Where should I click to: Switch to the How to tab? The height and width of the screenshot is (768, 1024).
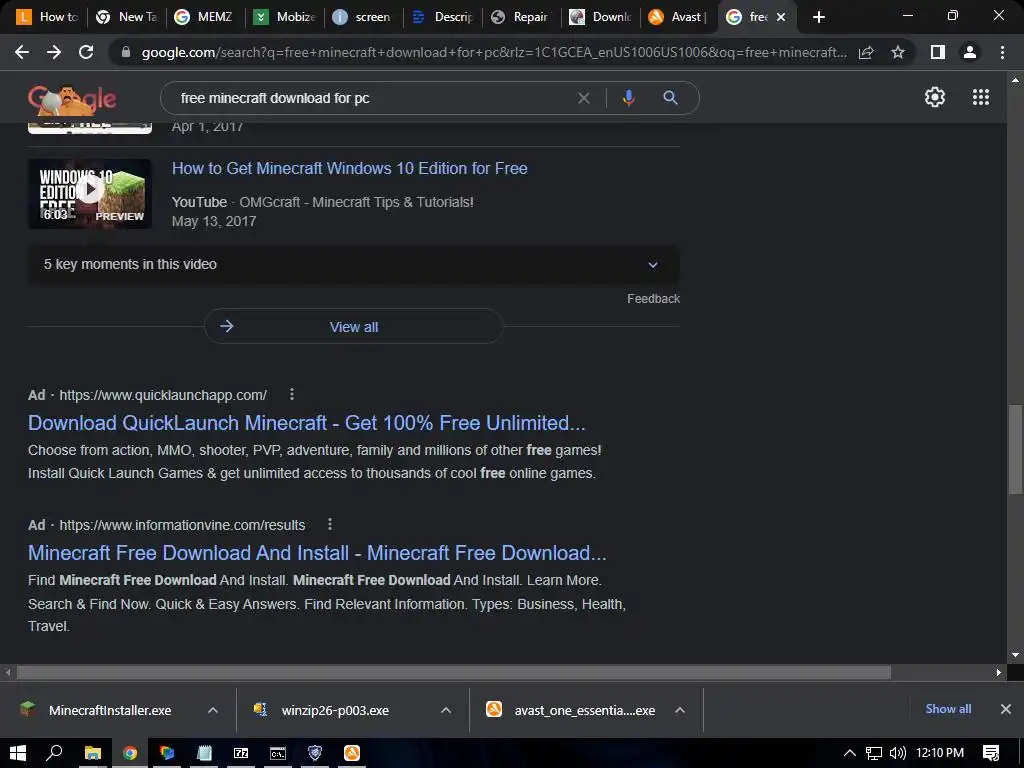(x=47, y=17)
